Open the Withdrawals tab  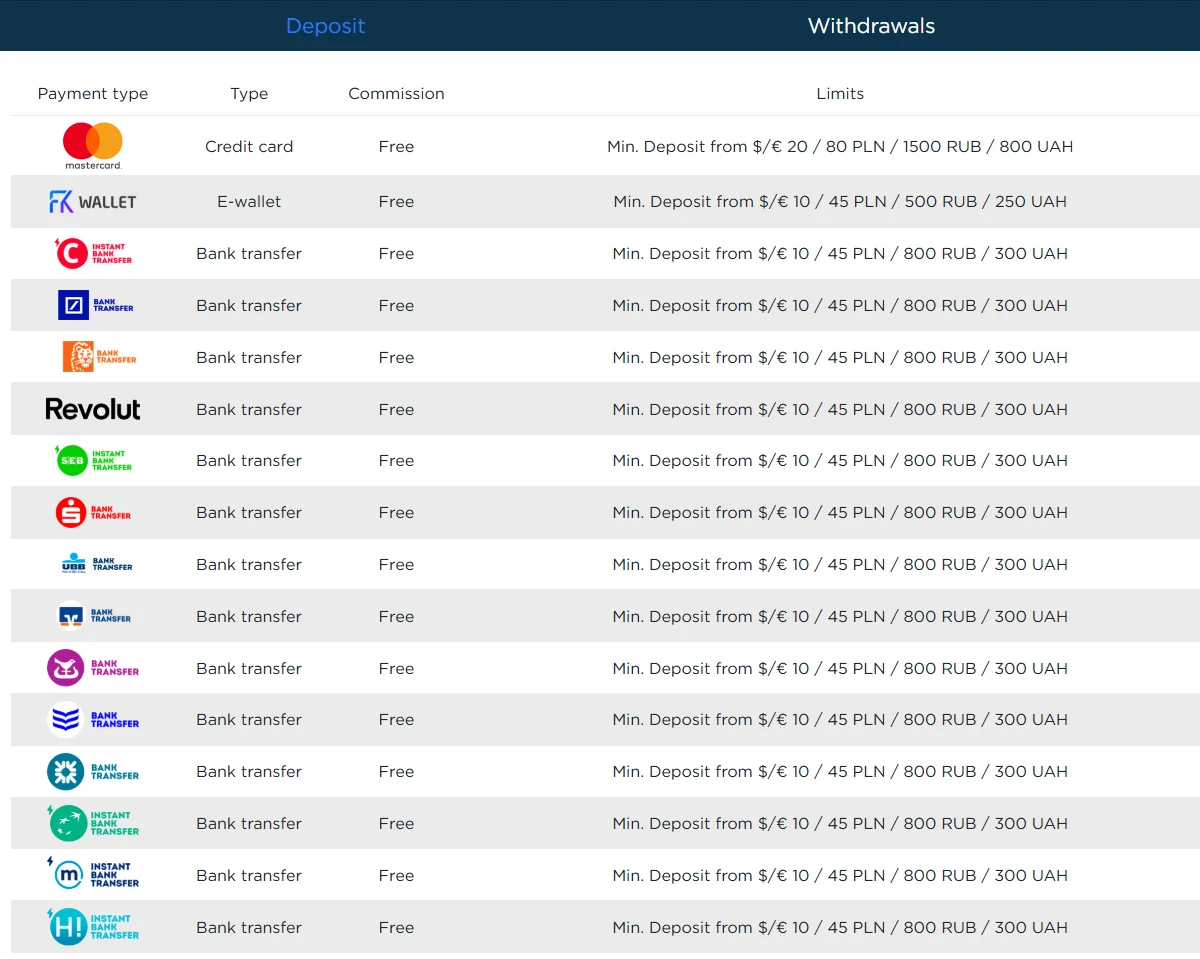click(x=872, y=26)
